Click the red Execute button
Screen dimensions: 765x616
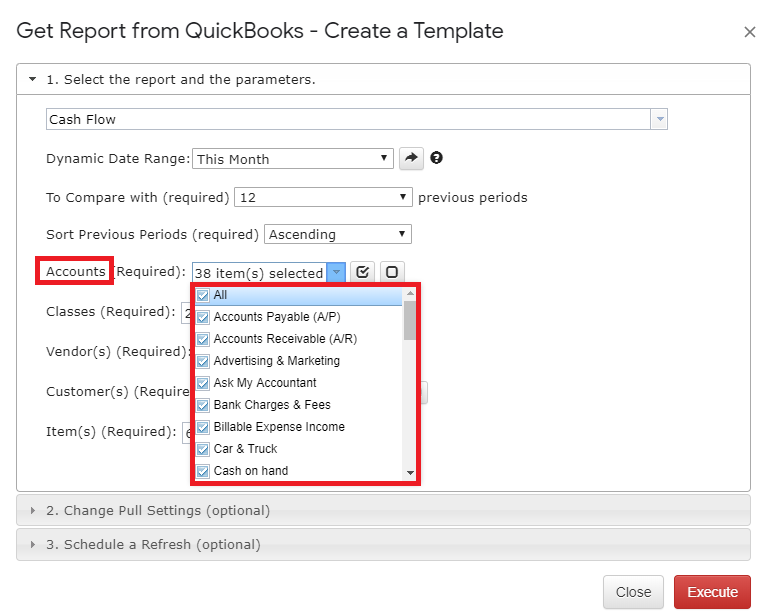(x=712, y=592)
